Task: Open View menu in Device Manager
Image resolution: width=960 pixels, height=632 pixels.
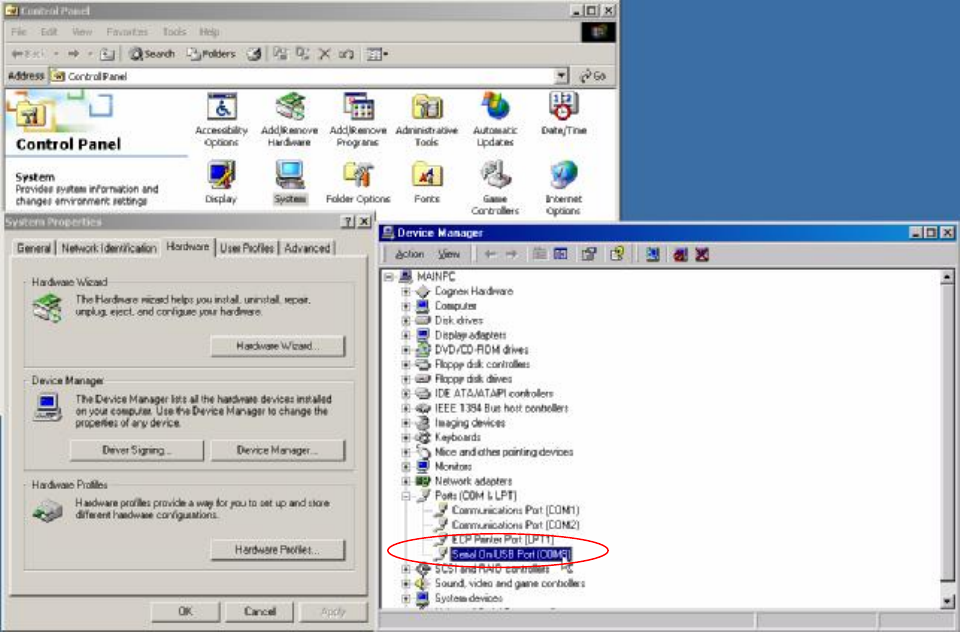Action: (x=449, y=254)
